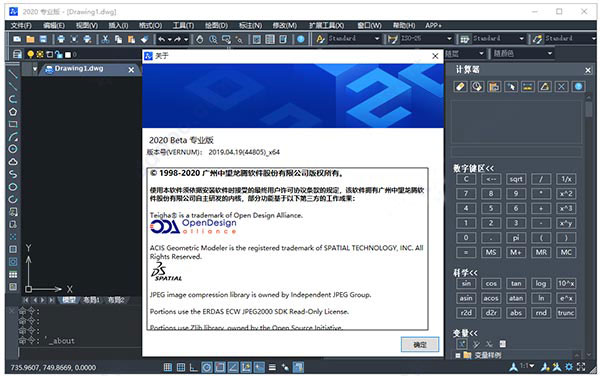This screenshot has width=600, height=376.
Task: Open the 帮助(H) menu
Action: [x=404, y=26]
